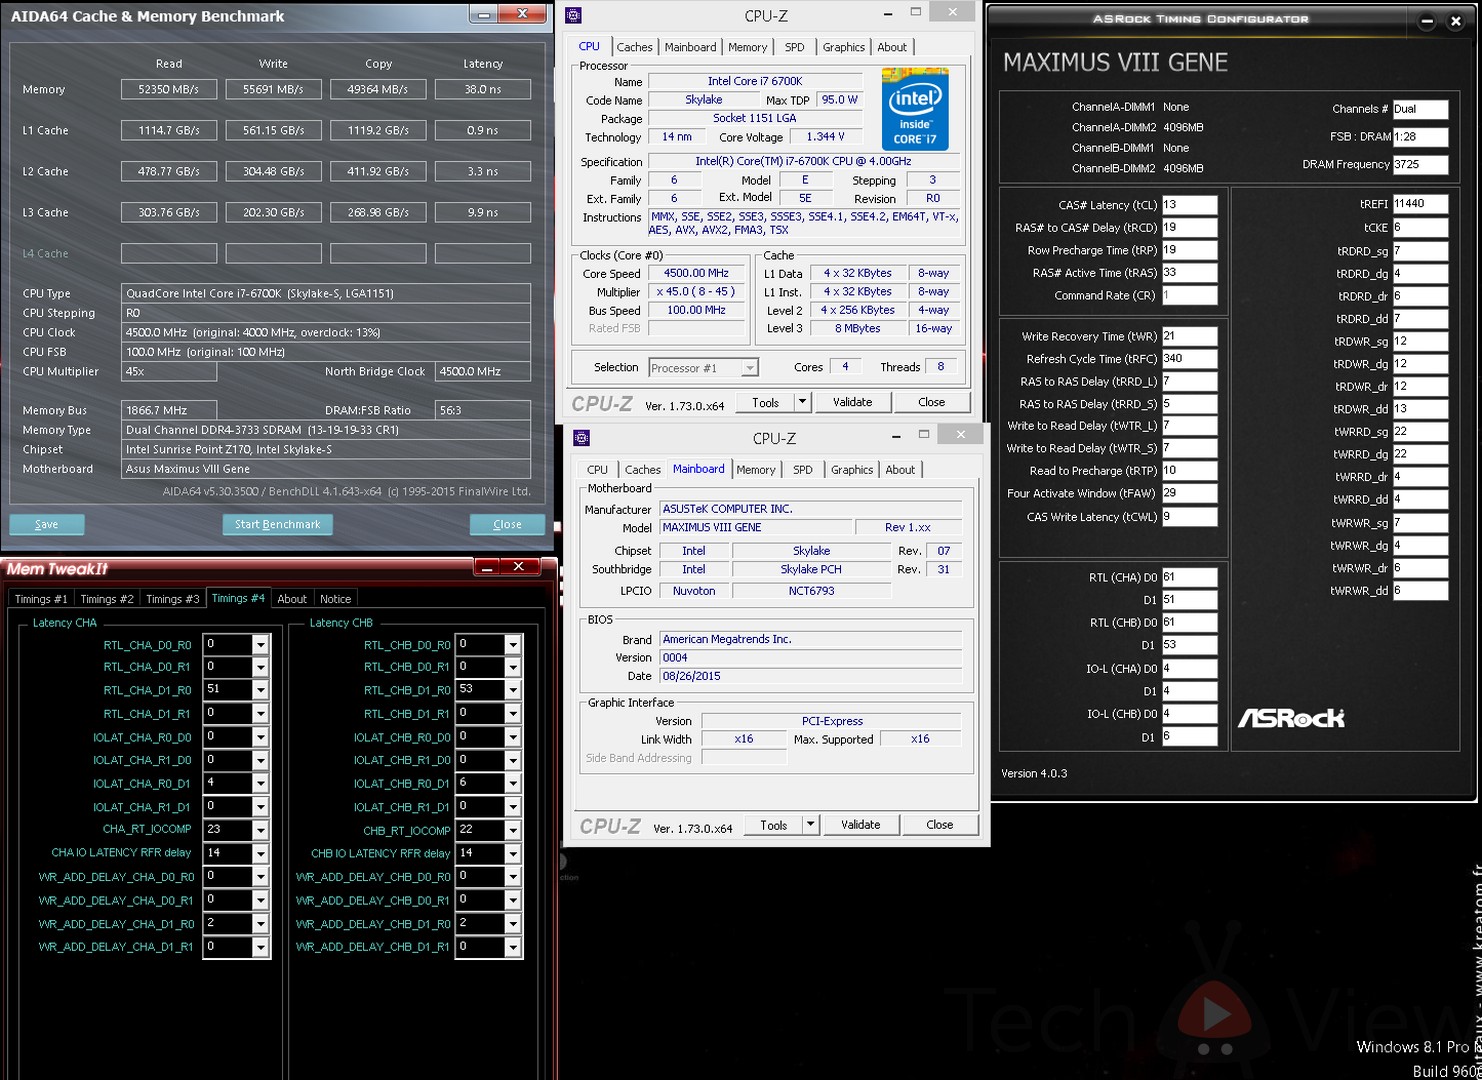Click the FSB : DRAM ratio field

[x=1420, y=137]
